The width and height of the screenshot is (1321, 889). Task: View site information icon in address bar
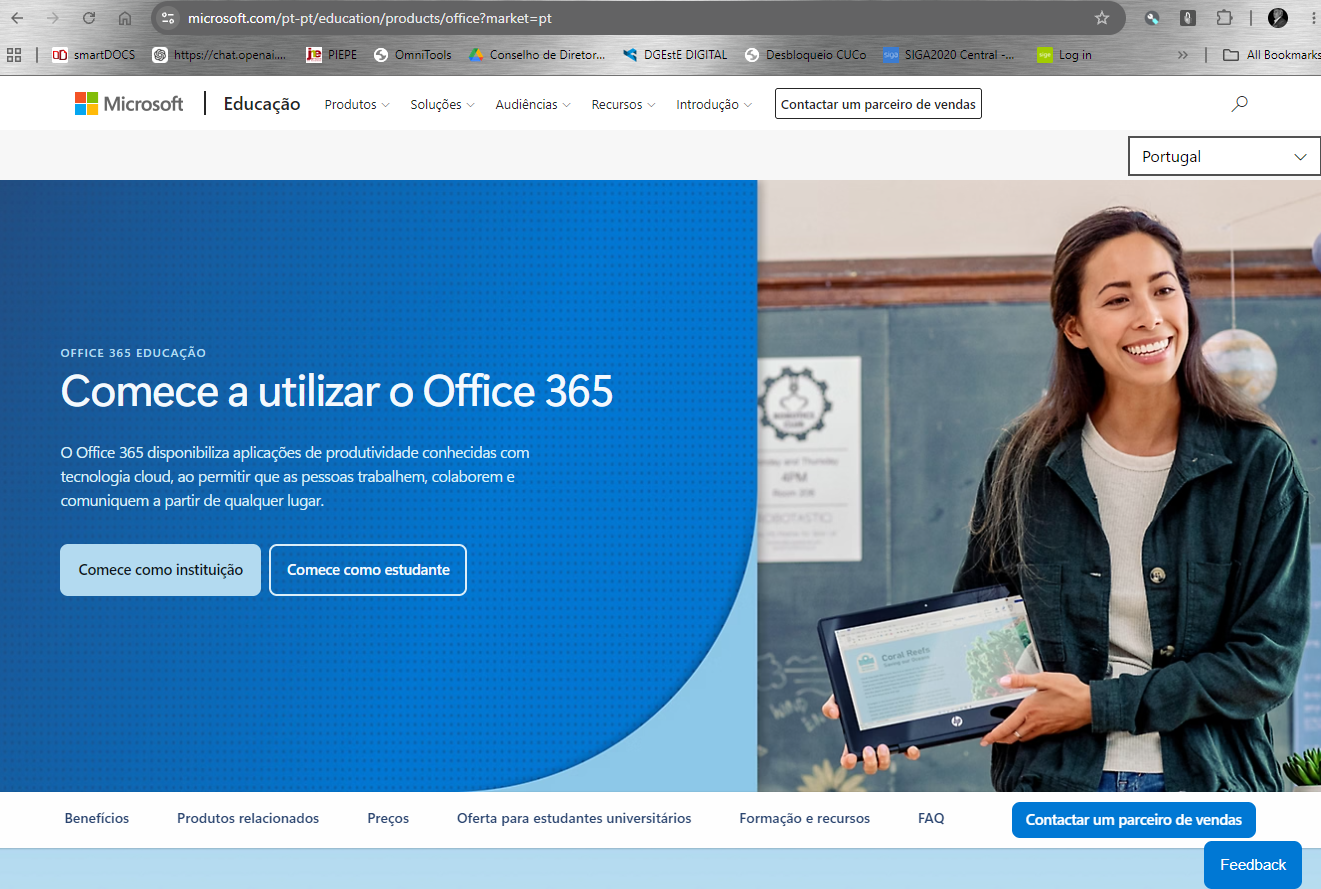(168, 18)
